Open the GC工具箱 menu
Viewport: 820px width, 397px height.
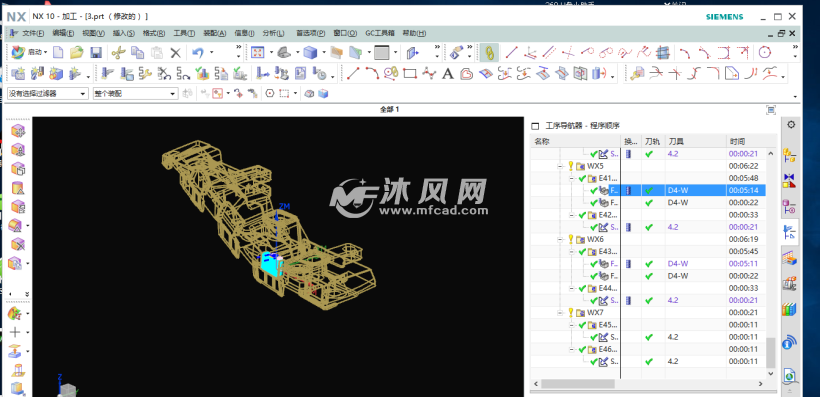pyautogui.click(x=380, y=33)
